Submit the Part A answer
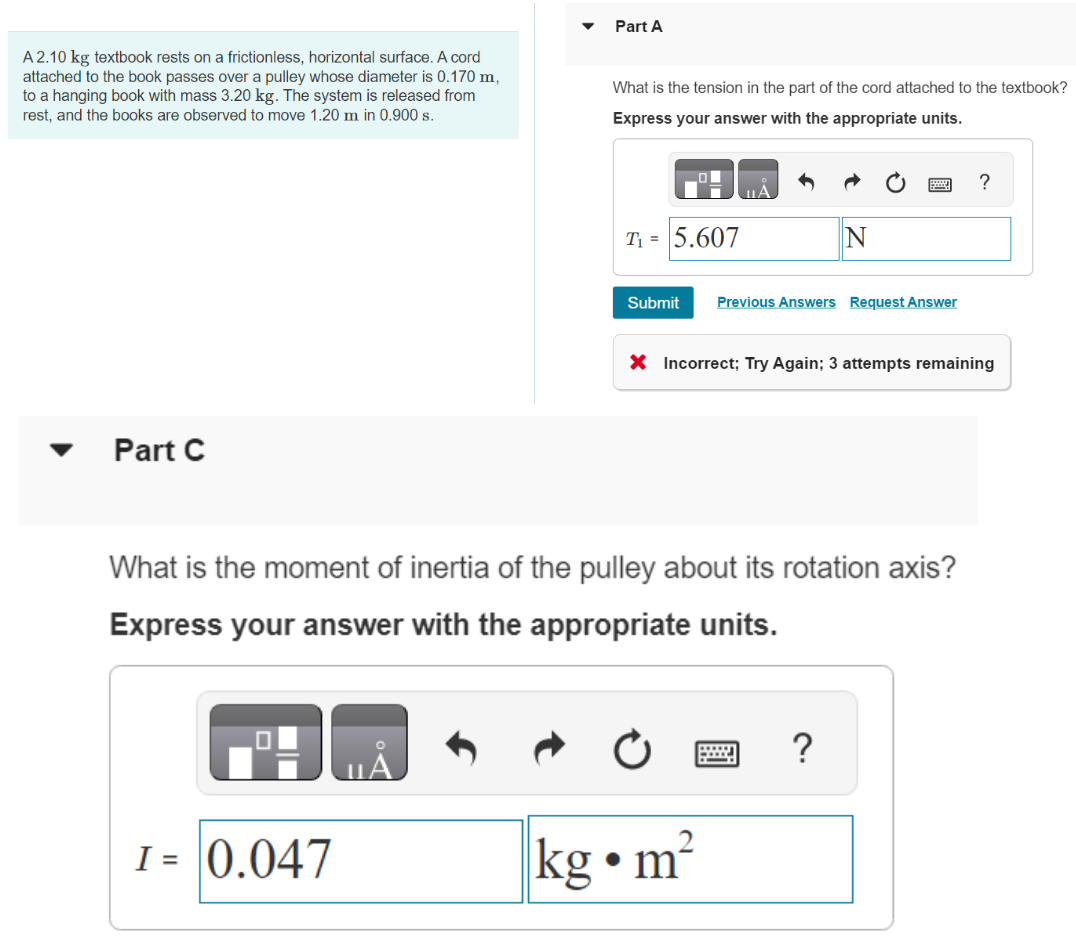Image resolution: width=1076 pixels, height=942 pixels. coord(652,302)
